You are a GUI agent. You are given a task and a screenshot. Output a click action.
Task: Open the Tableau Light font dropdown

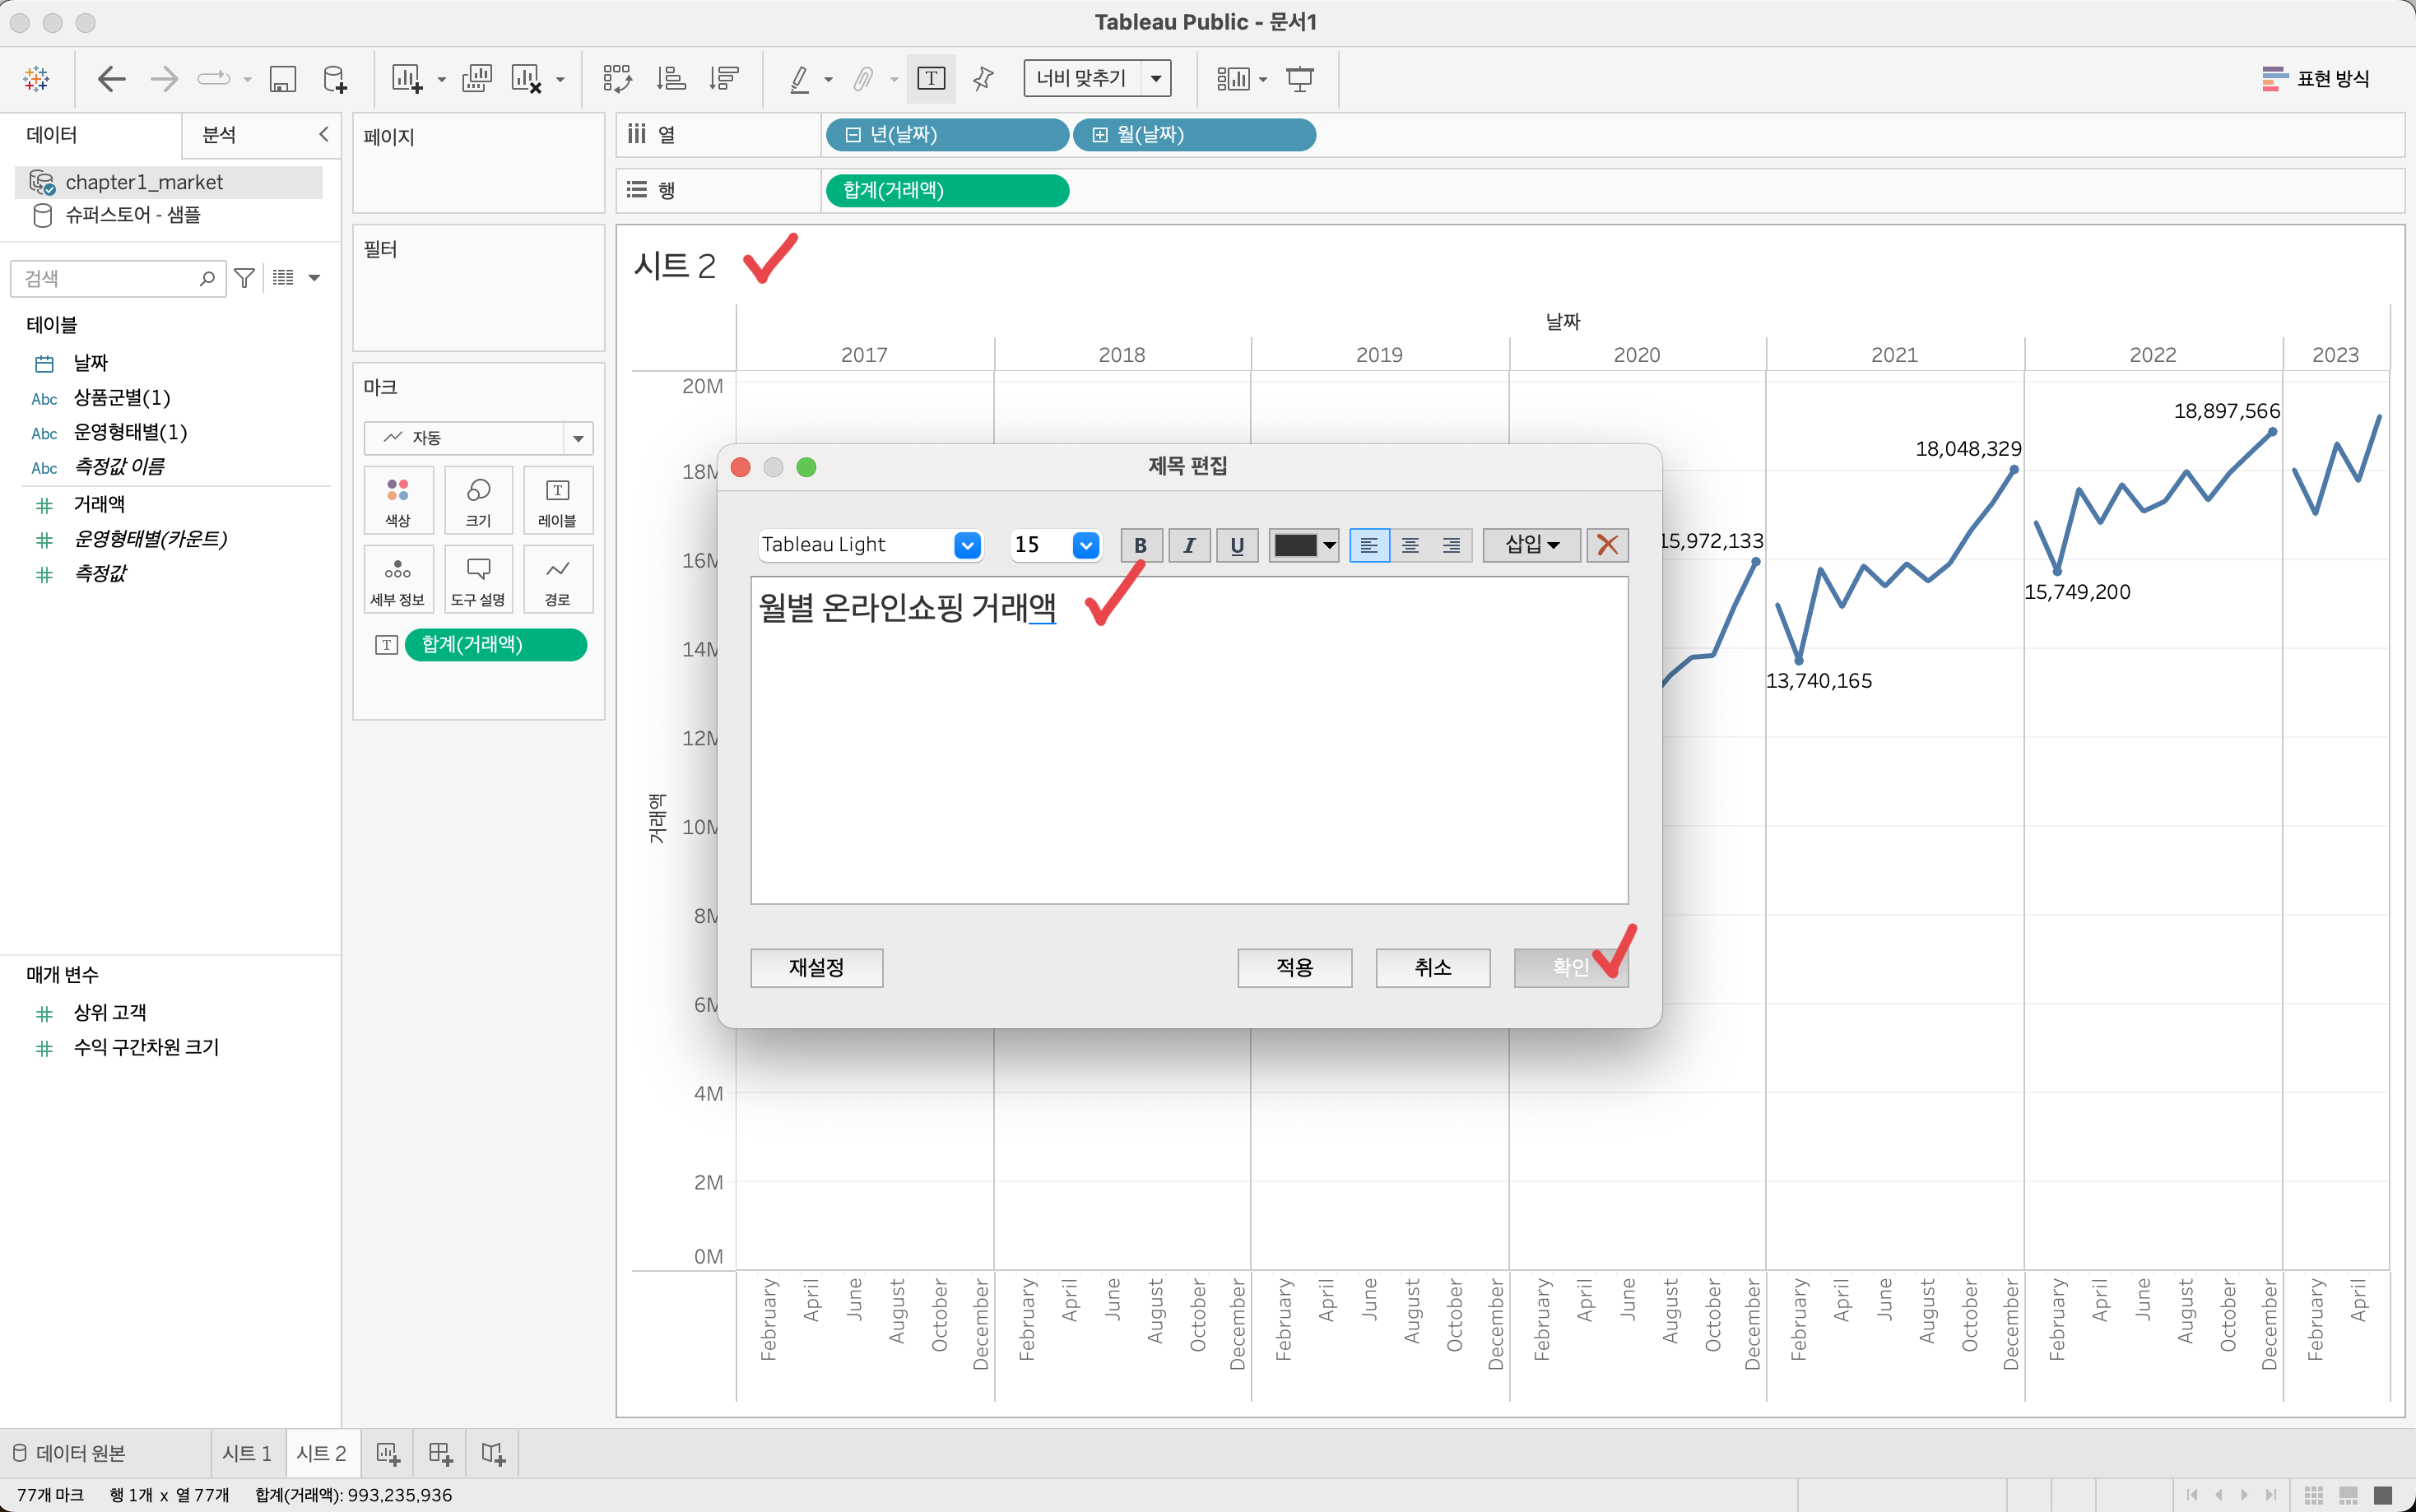(966, 545)
